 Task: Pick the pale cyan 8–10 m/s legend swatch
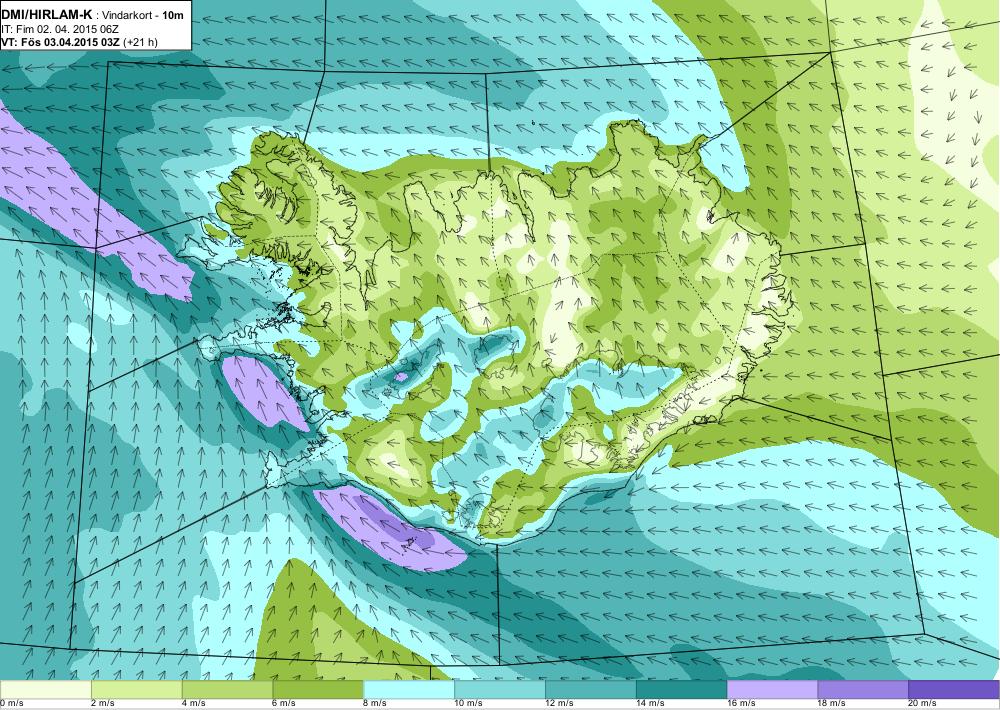[x=409, y=690]
